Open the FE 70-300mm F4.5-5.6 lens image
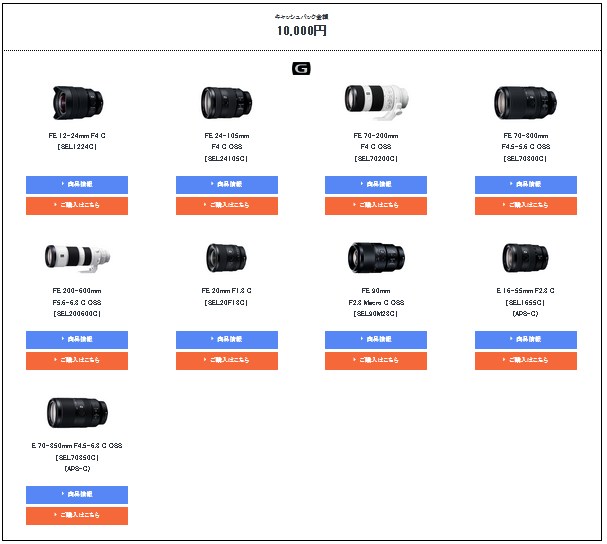Screen dimensions: 607x544 click(526, 103)
